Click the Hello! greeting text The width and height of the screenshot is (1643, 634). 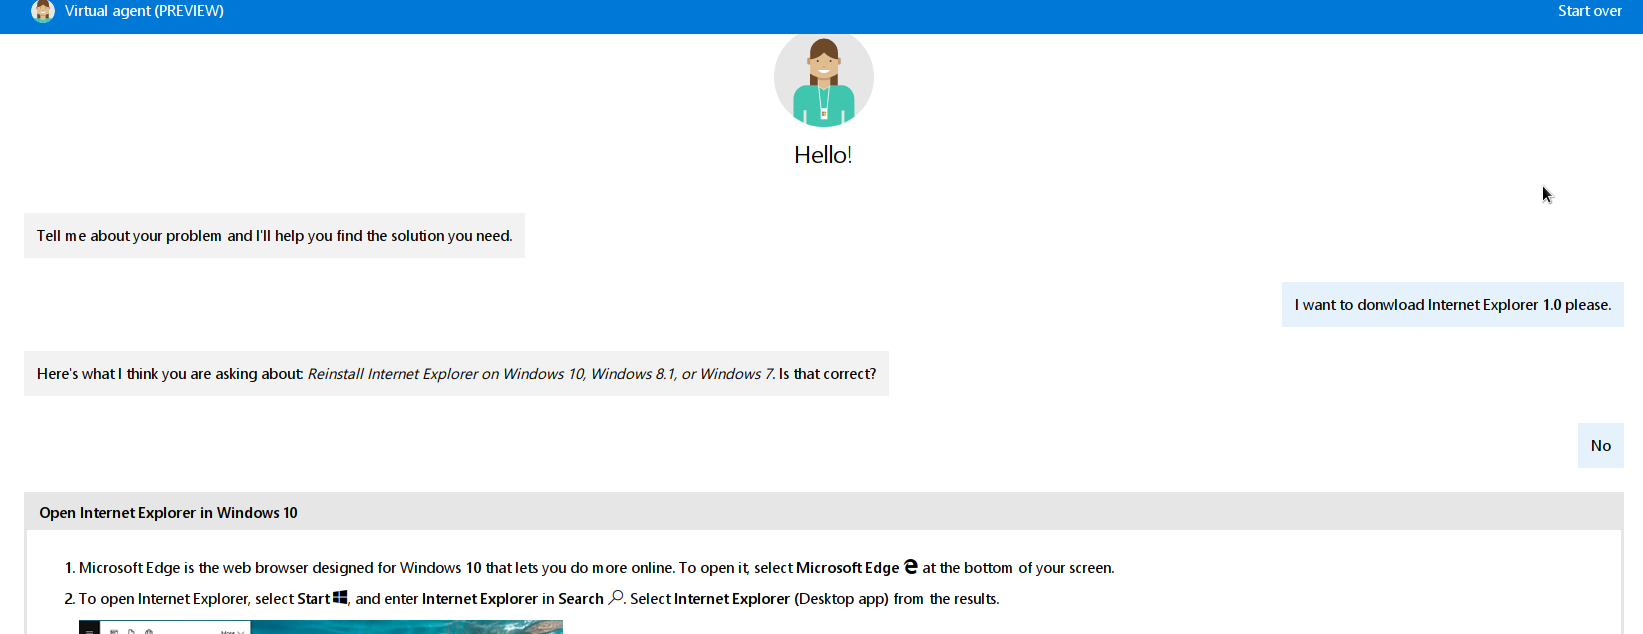pos(823,155)
